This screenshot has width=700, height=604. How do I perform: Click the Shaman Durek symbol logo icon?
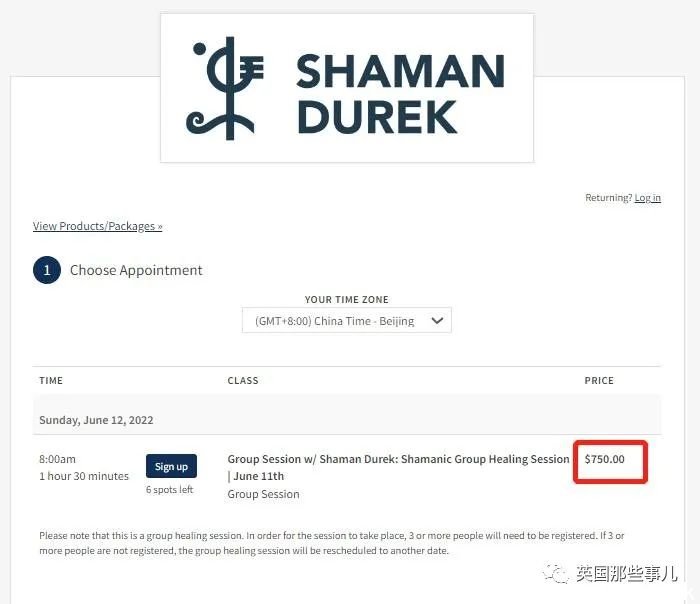coord(225,88)
